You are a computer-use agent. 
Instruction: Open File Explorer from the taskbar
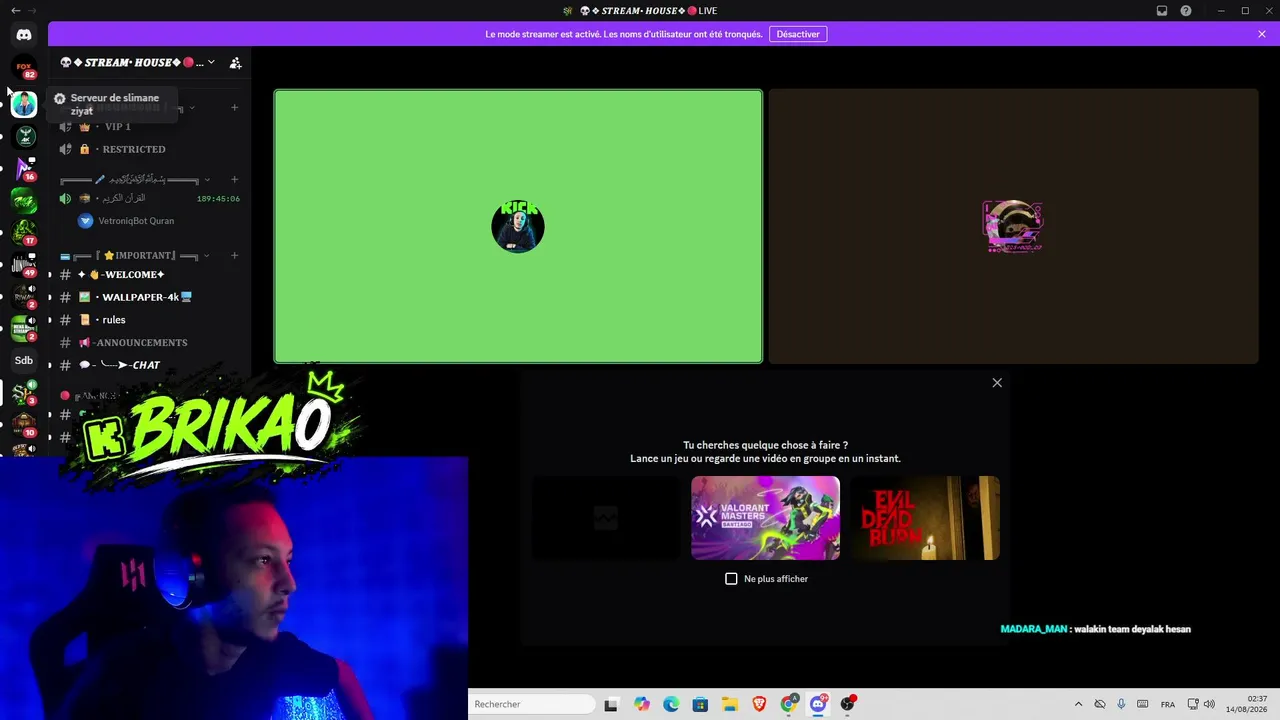(x=730, y=704)
